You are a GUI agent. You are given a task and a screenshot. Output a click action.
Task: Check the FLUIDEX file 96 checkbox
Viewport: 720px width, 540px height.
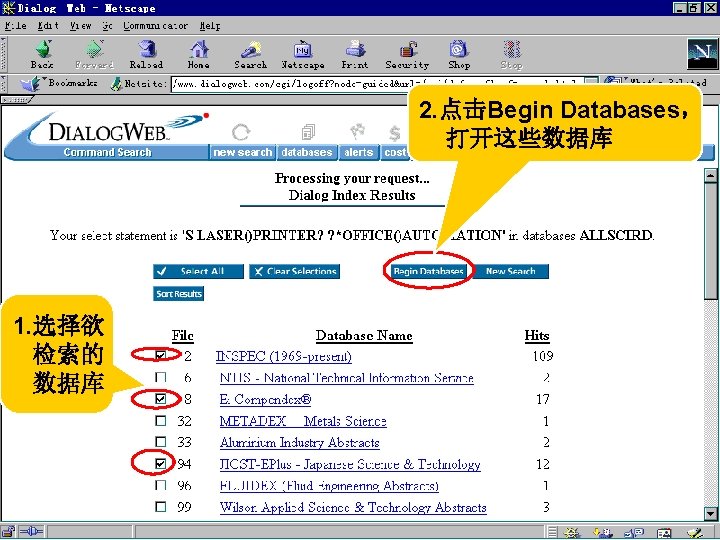tap(161, 485)
